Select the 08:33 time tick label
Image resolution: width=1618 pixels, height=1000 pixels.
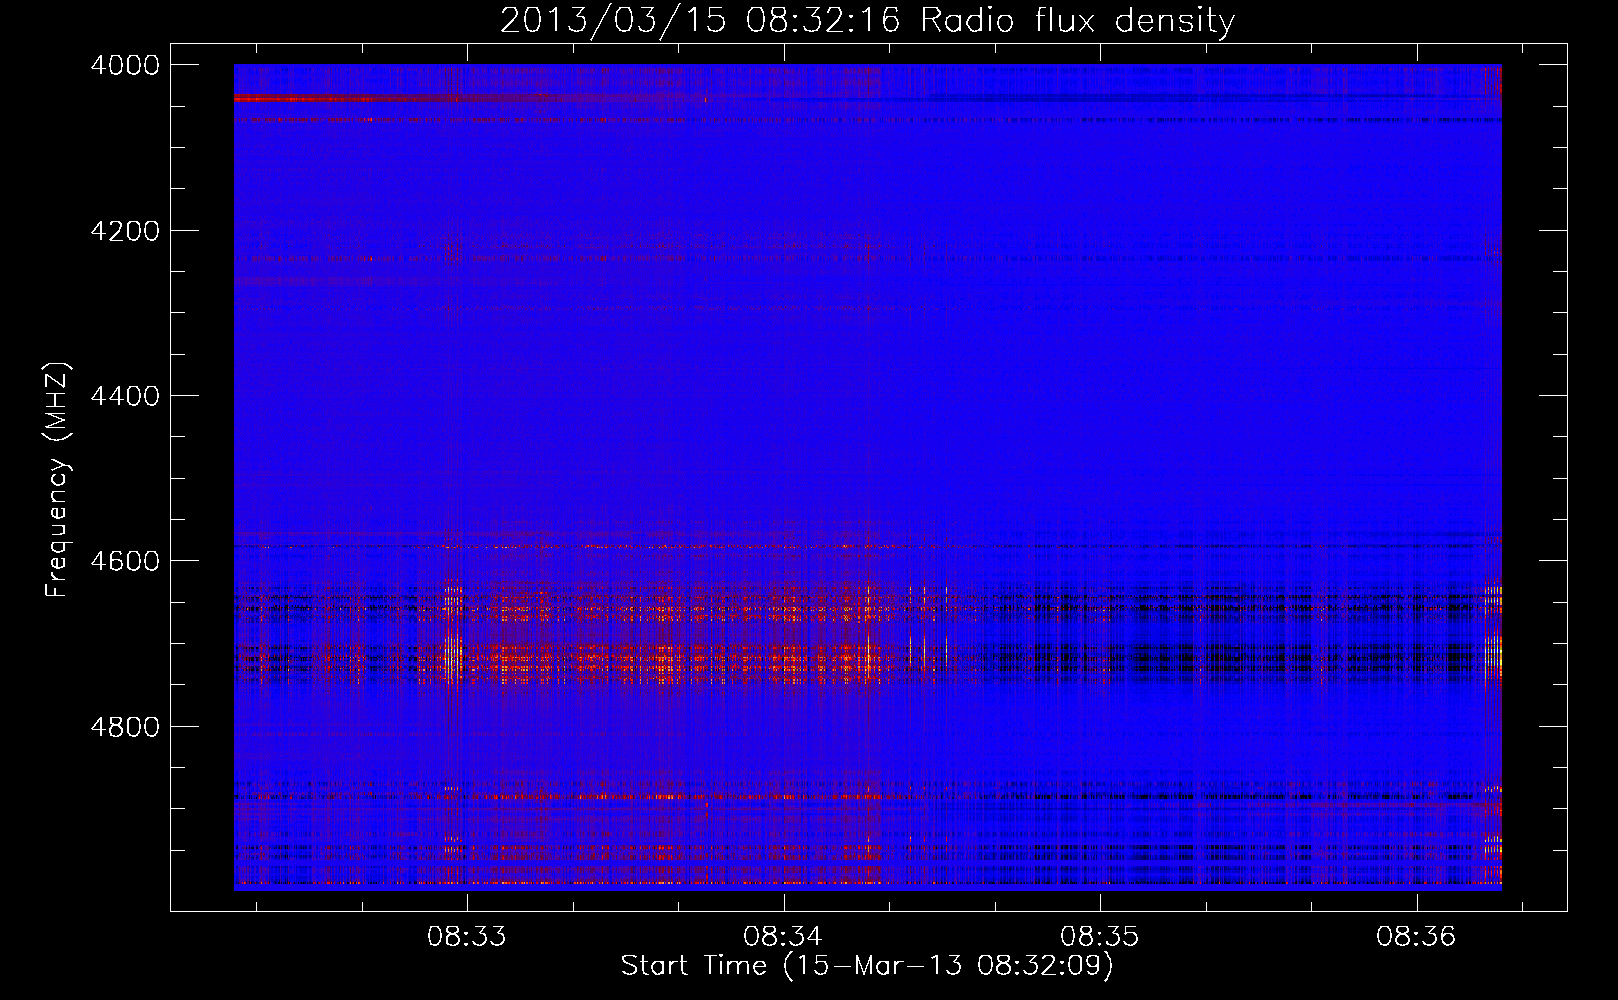coord(466,937)
